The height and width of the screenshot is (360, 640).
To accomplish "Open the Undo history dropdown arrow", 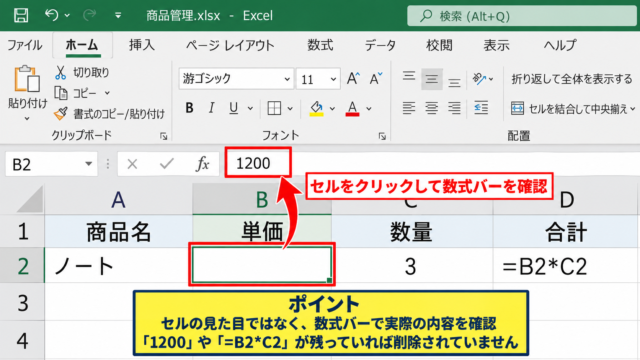I will (67, 16).
